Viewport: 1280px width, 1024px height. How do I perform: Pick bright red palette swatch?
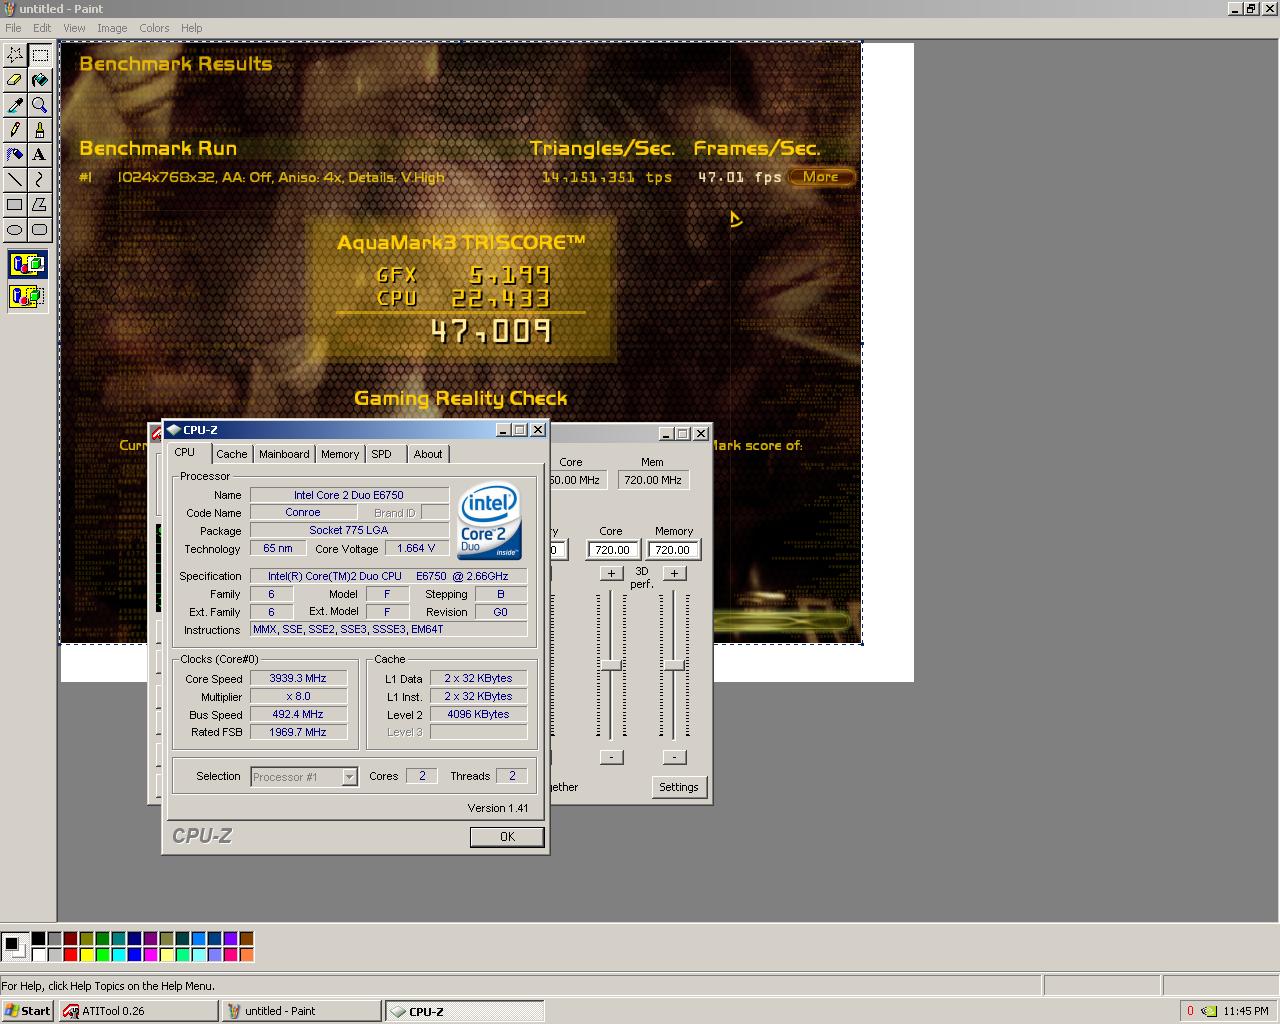pos(70,954)
